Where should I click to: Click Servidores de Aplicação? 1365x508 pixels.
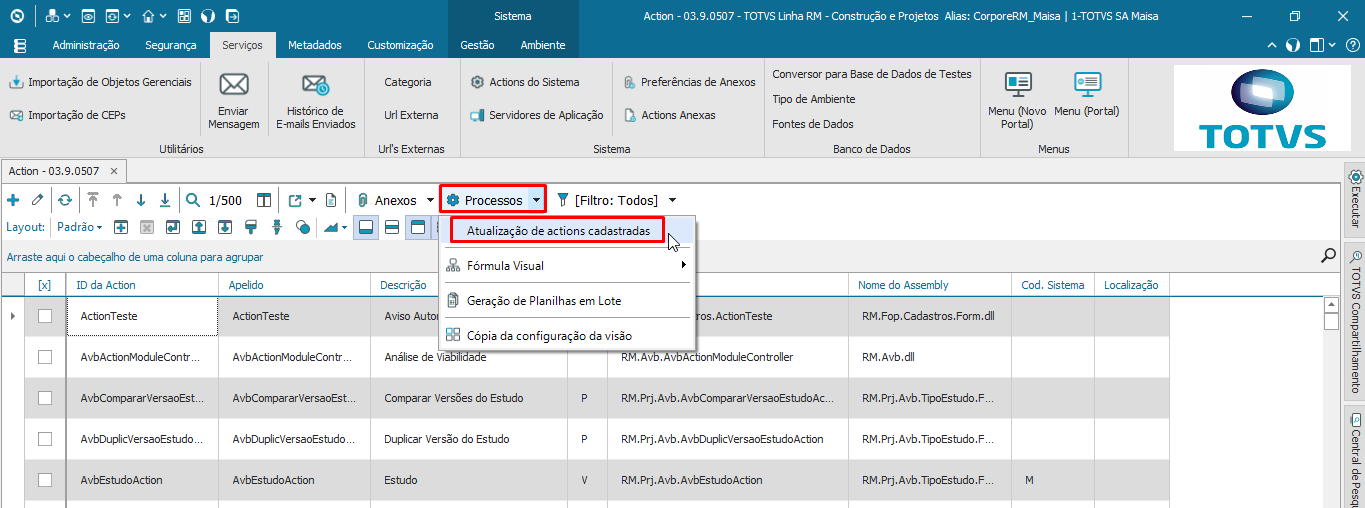pos(538,115)
